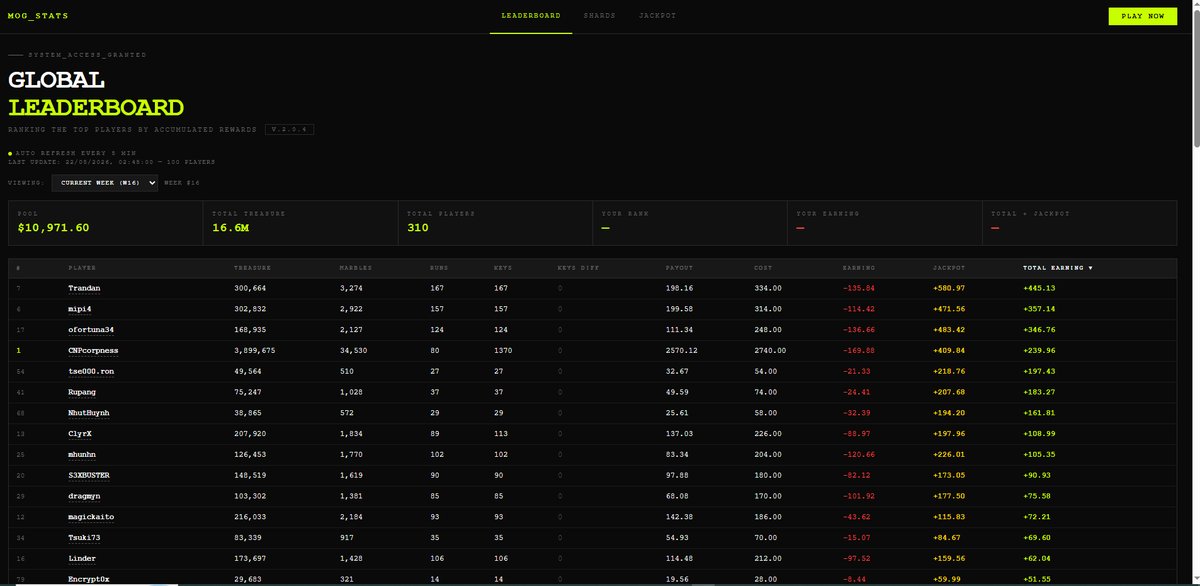Image resolution: width=1200 pixels, height=586 pixels.
Task: Open player dragmyn's profile link
Action: pyautogui.click(x=84, y=496)
